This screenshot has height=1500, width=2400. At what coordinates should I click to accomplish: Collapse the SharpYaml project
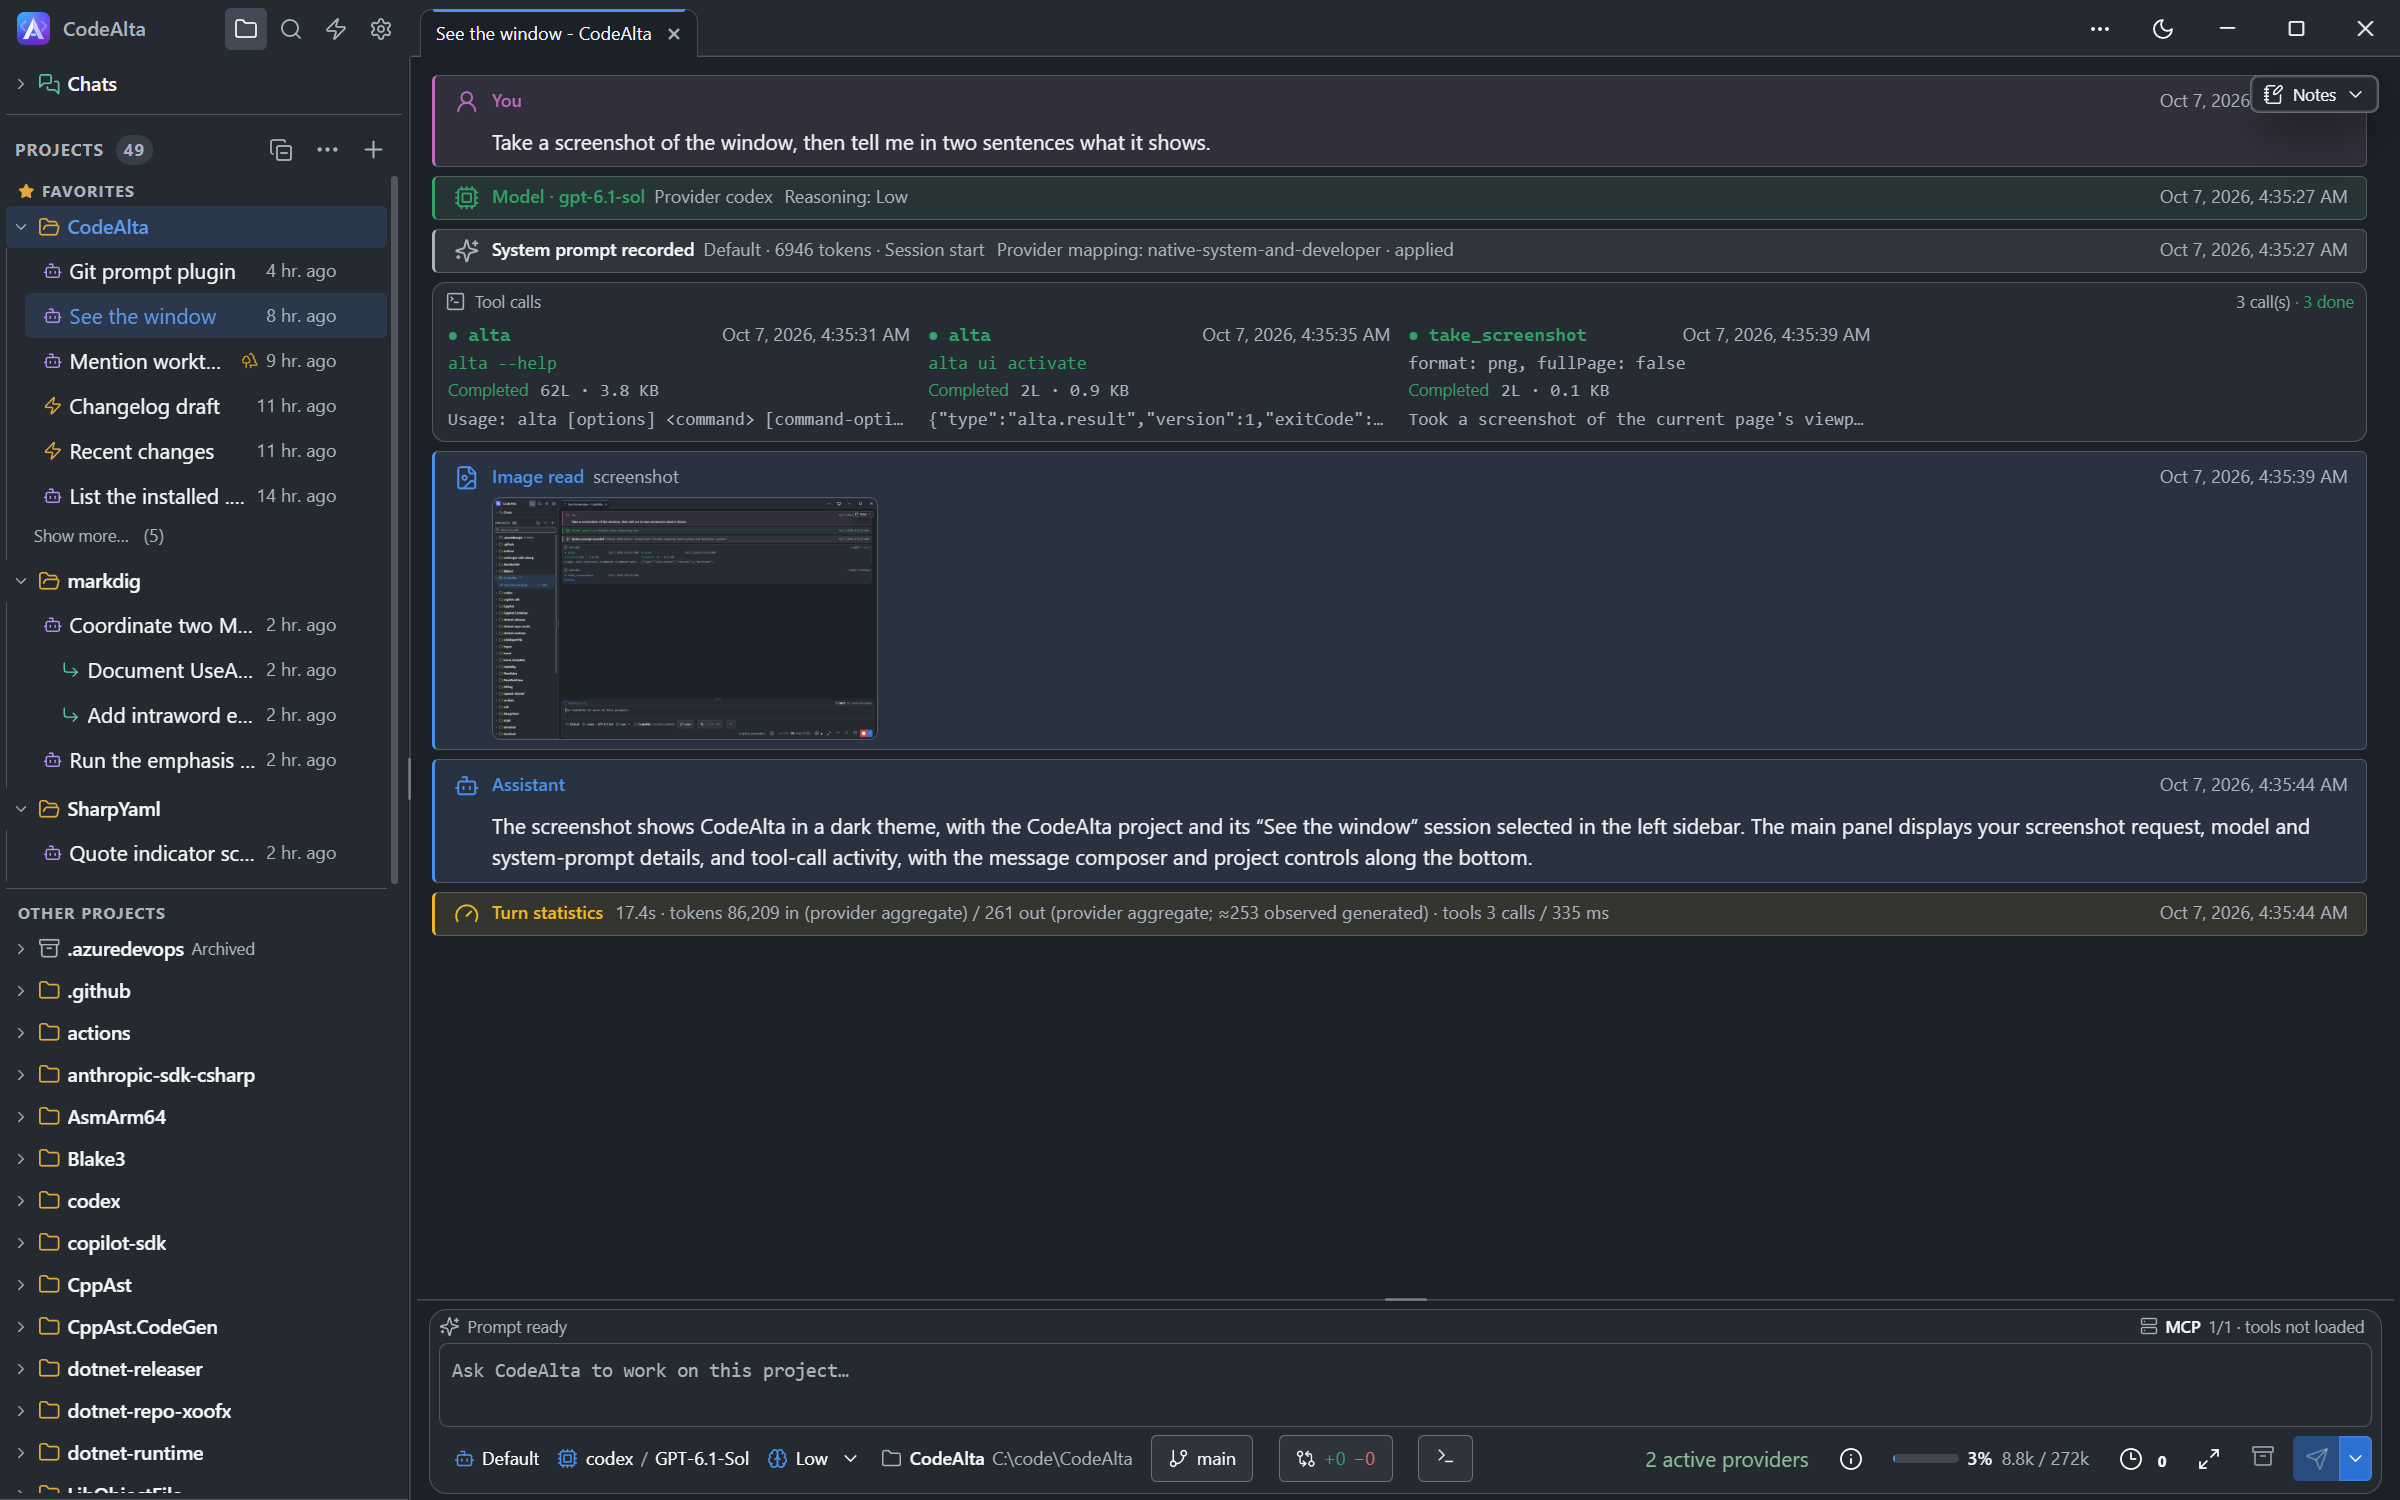tap(21, 809)
